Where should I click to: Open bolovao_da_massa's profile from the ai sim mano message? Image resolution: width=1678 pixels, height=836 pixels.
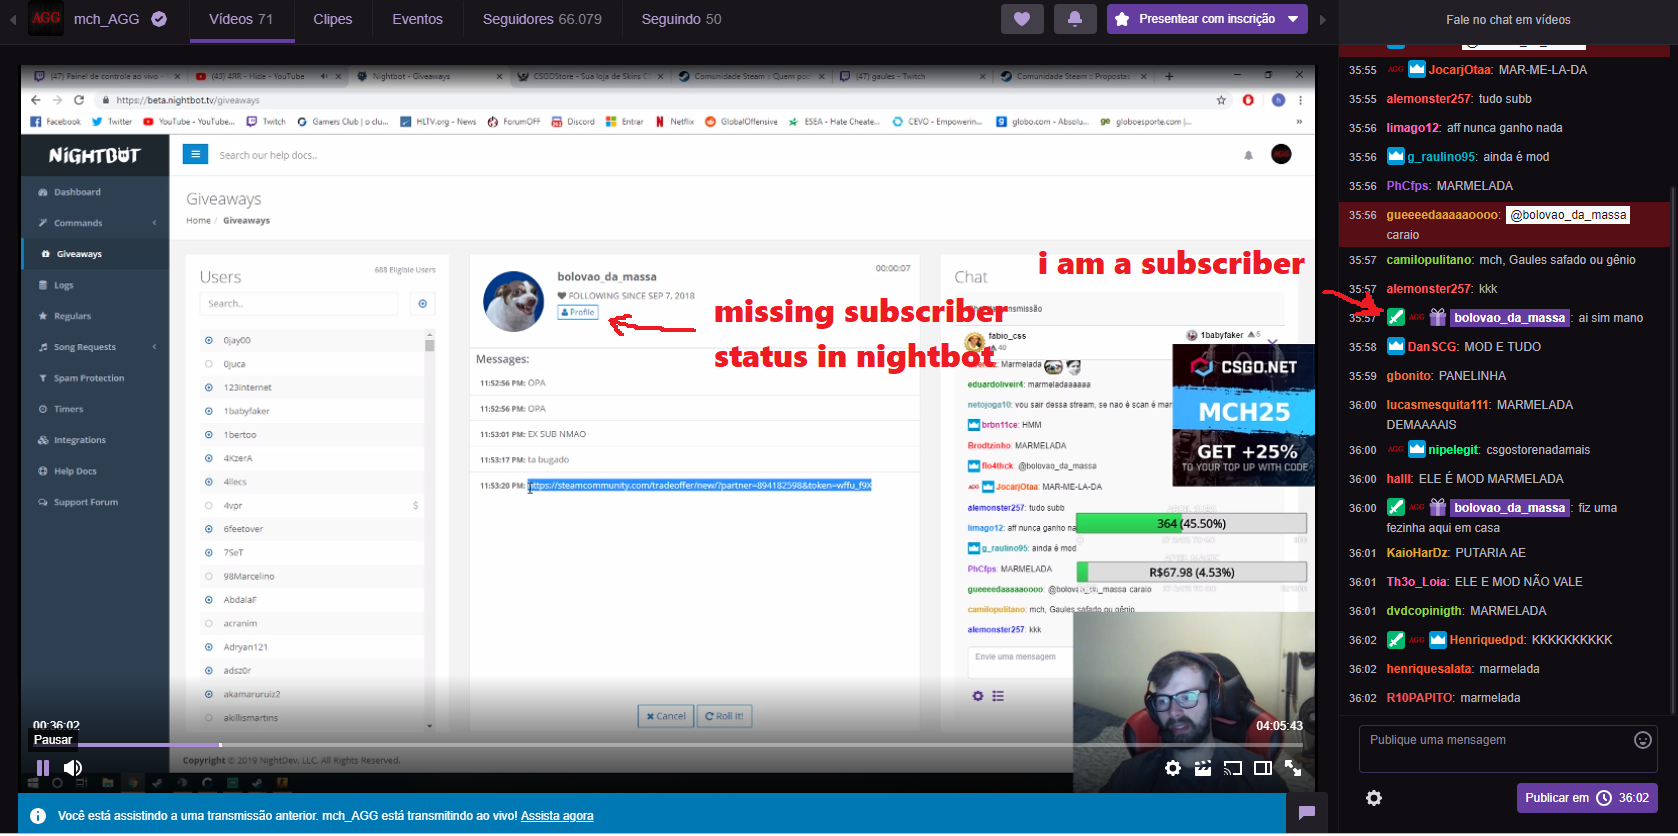click(x=1509, y=318)
